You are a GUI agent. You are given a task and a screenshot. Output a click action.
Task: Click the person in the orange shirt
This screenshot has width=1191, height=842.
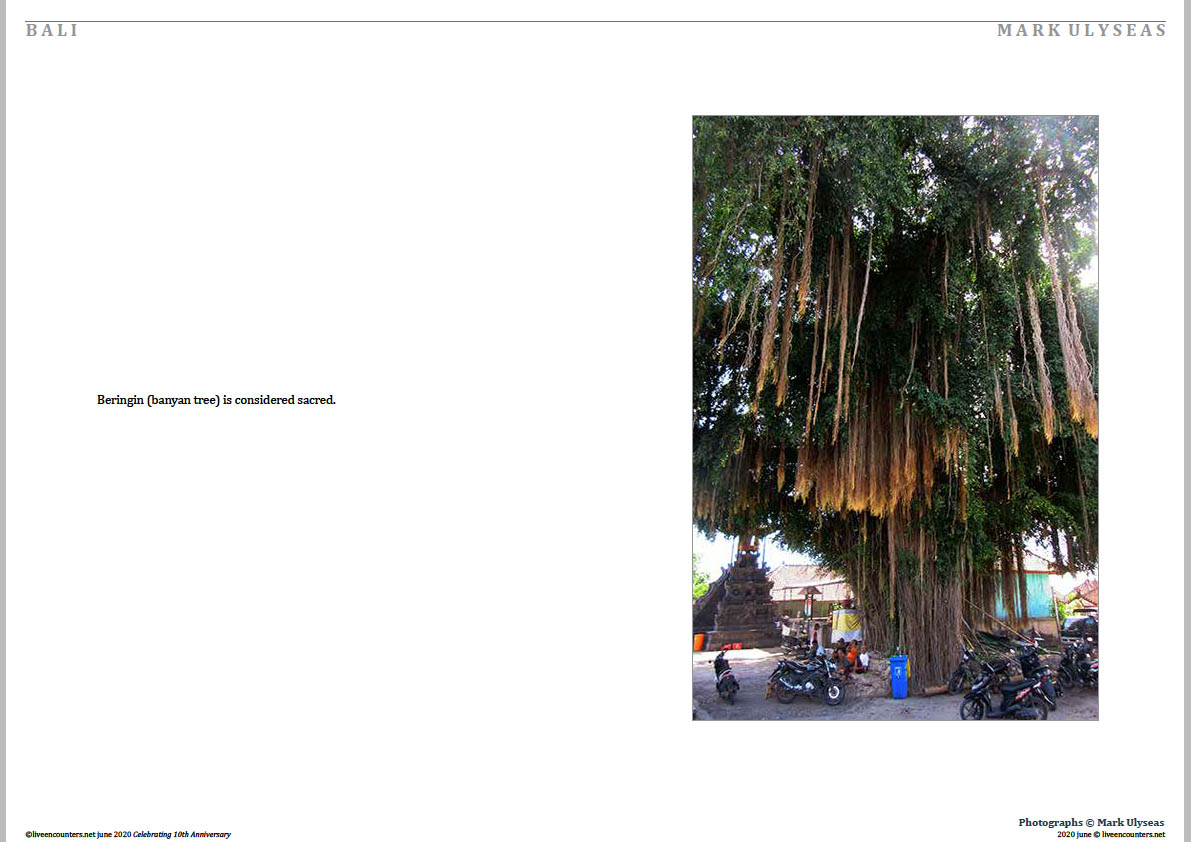point(850,656)
